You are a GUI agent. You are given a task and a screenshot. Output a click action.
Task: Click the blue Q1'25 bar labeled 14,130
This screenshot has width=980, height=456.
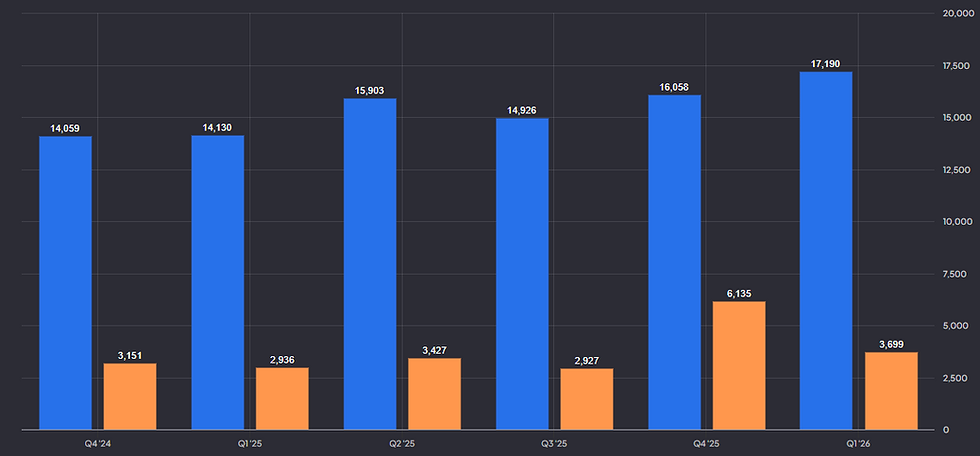pyautogui.click(x=218, y=282)
